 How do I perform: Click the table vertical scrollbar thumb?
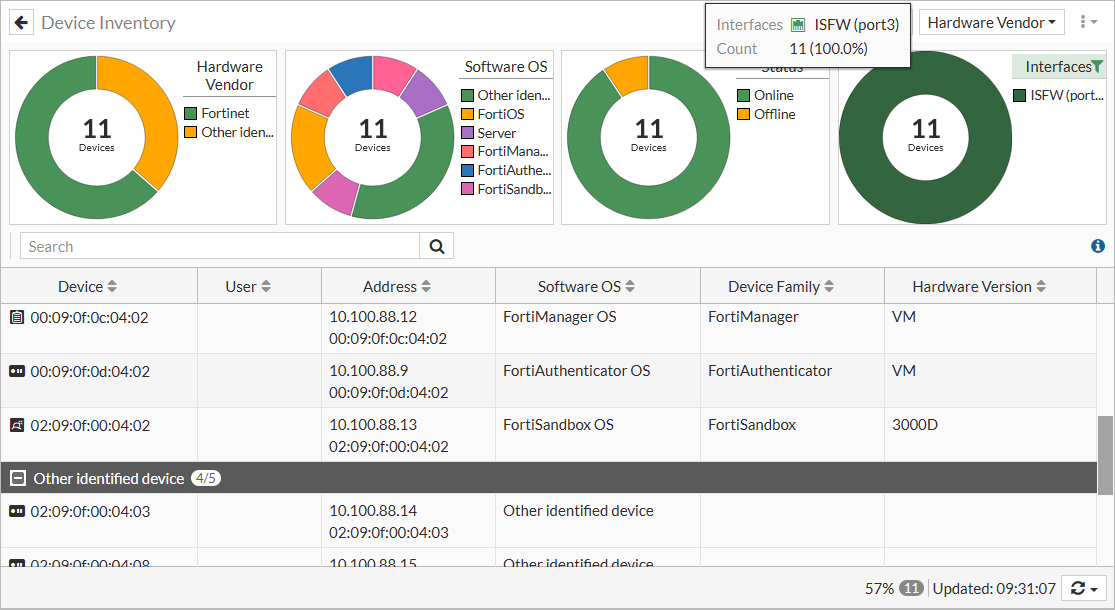coord(1105,455)
